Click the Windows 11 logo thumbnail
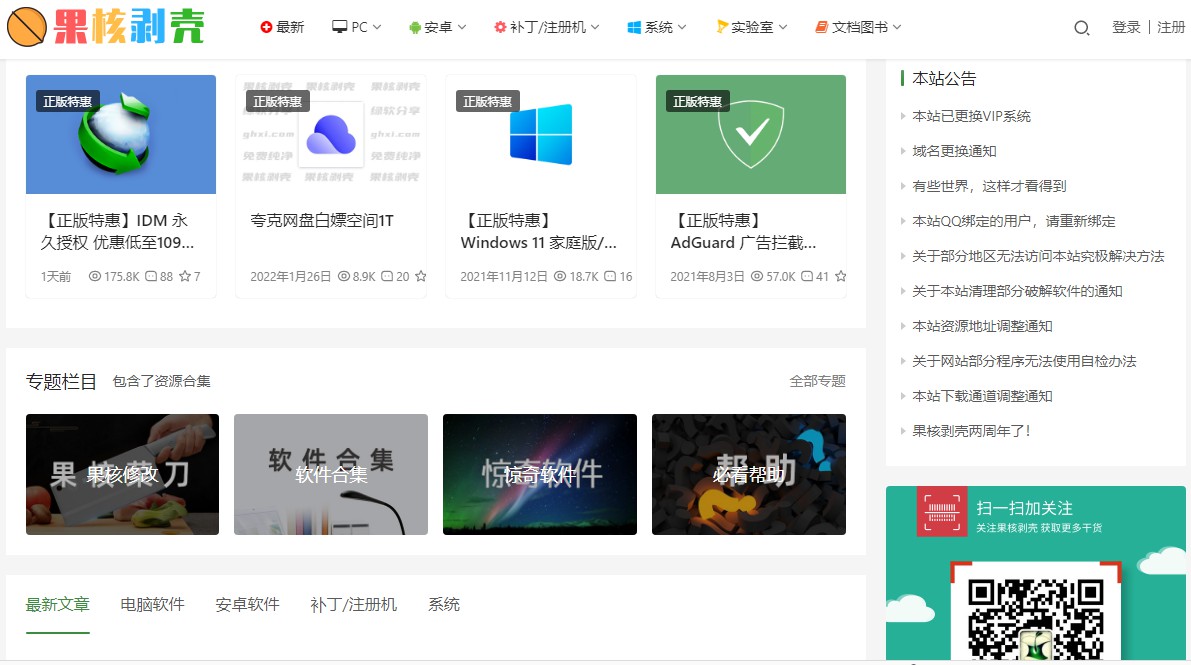 [x=541, y=135]
